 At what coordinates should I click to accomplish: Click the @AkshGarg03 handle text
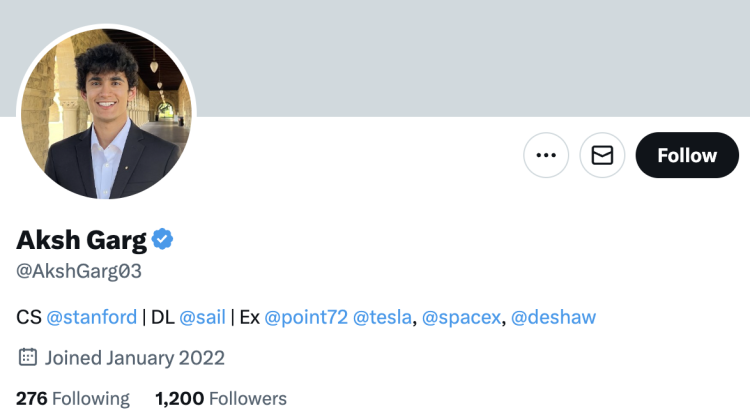tap(79, 271)
